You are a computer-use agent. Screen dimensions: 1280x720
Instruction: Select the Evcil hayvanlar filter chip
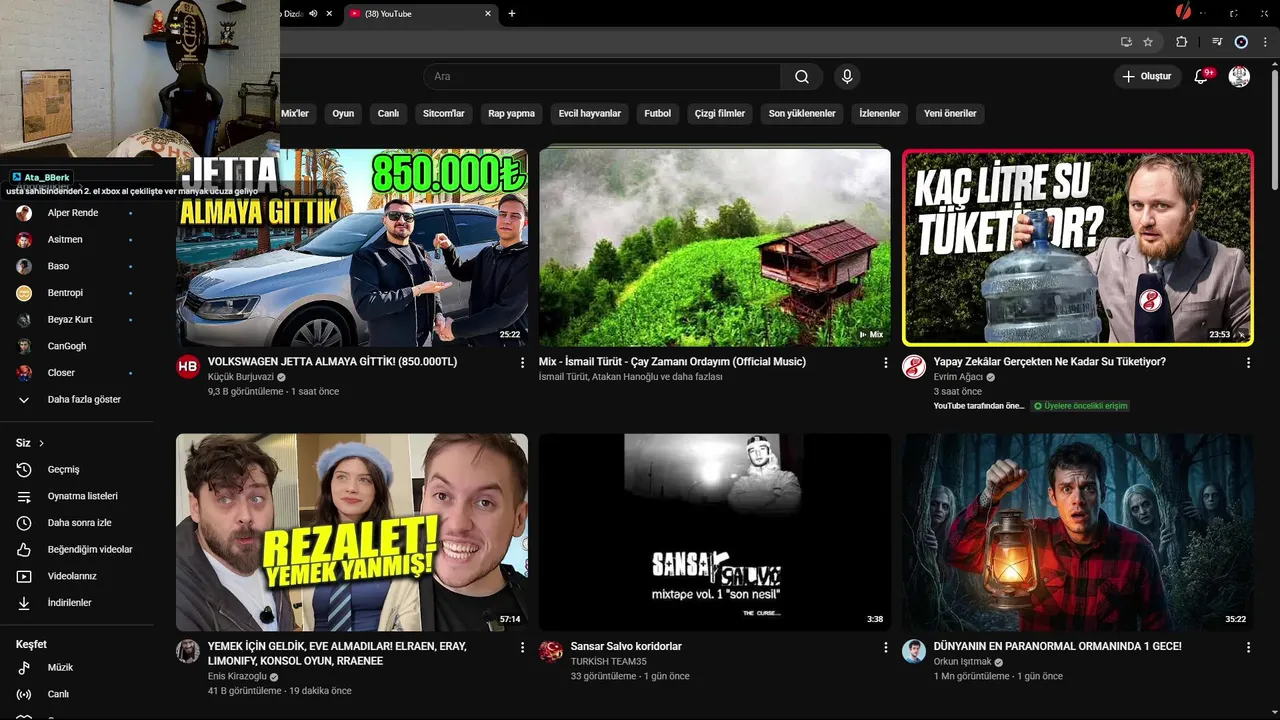pos(590,113)
